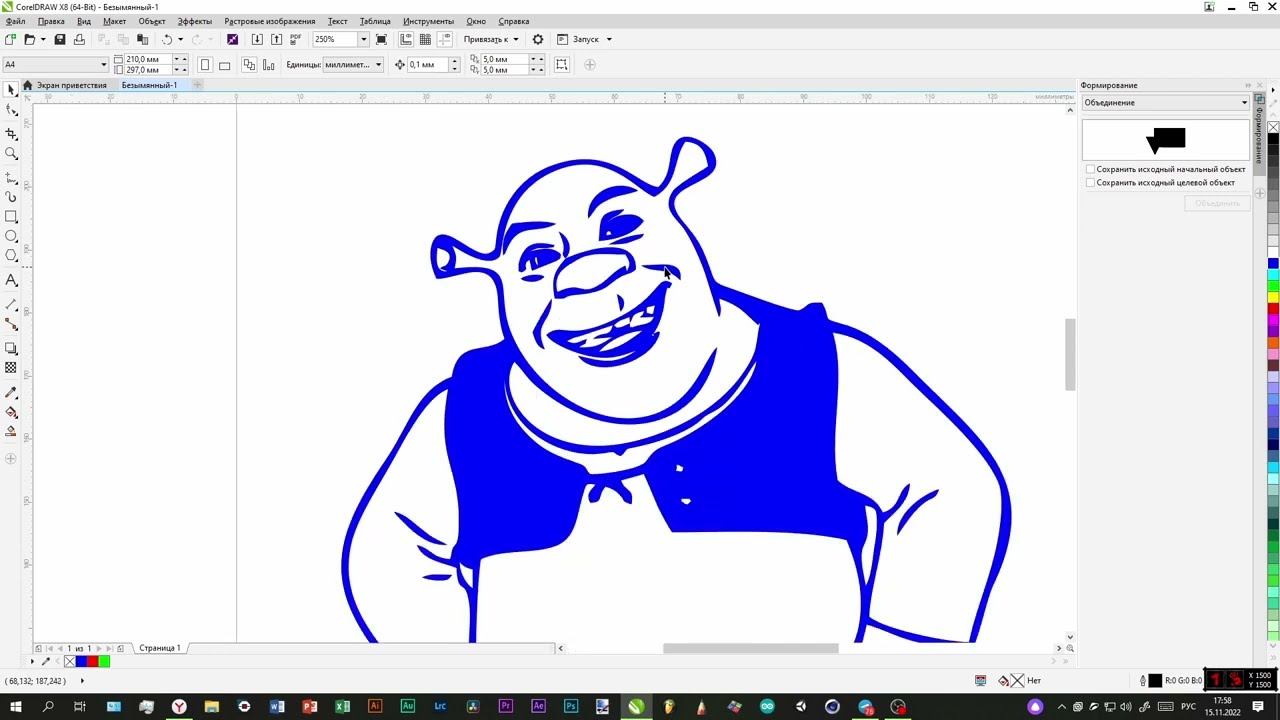Select the Rectangle tool
This screenshot has width=1280, height=720.
[11, 216]
